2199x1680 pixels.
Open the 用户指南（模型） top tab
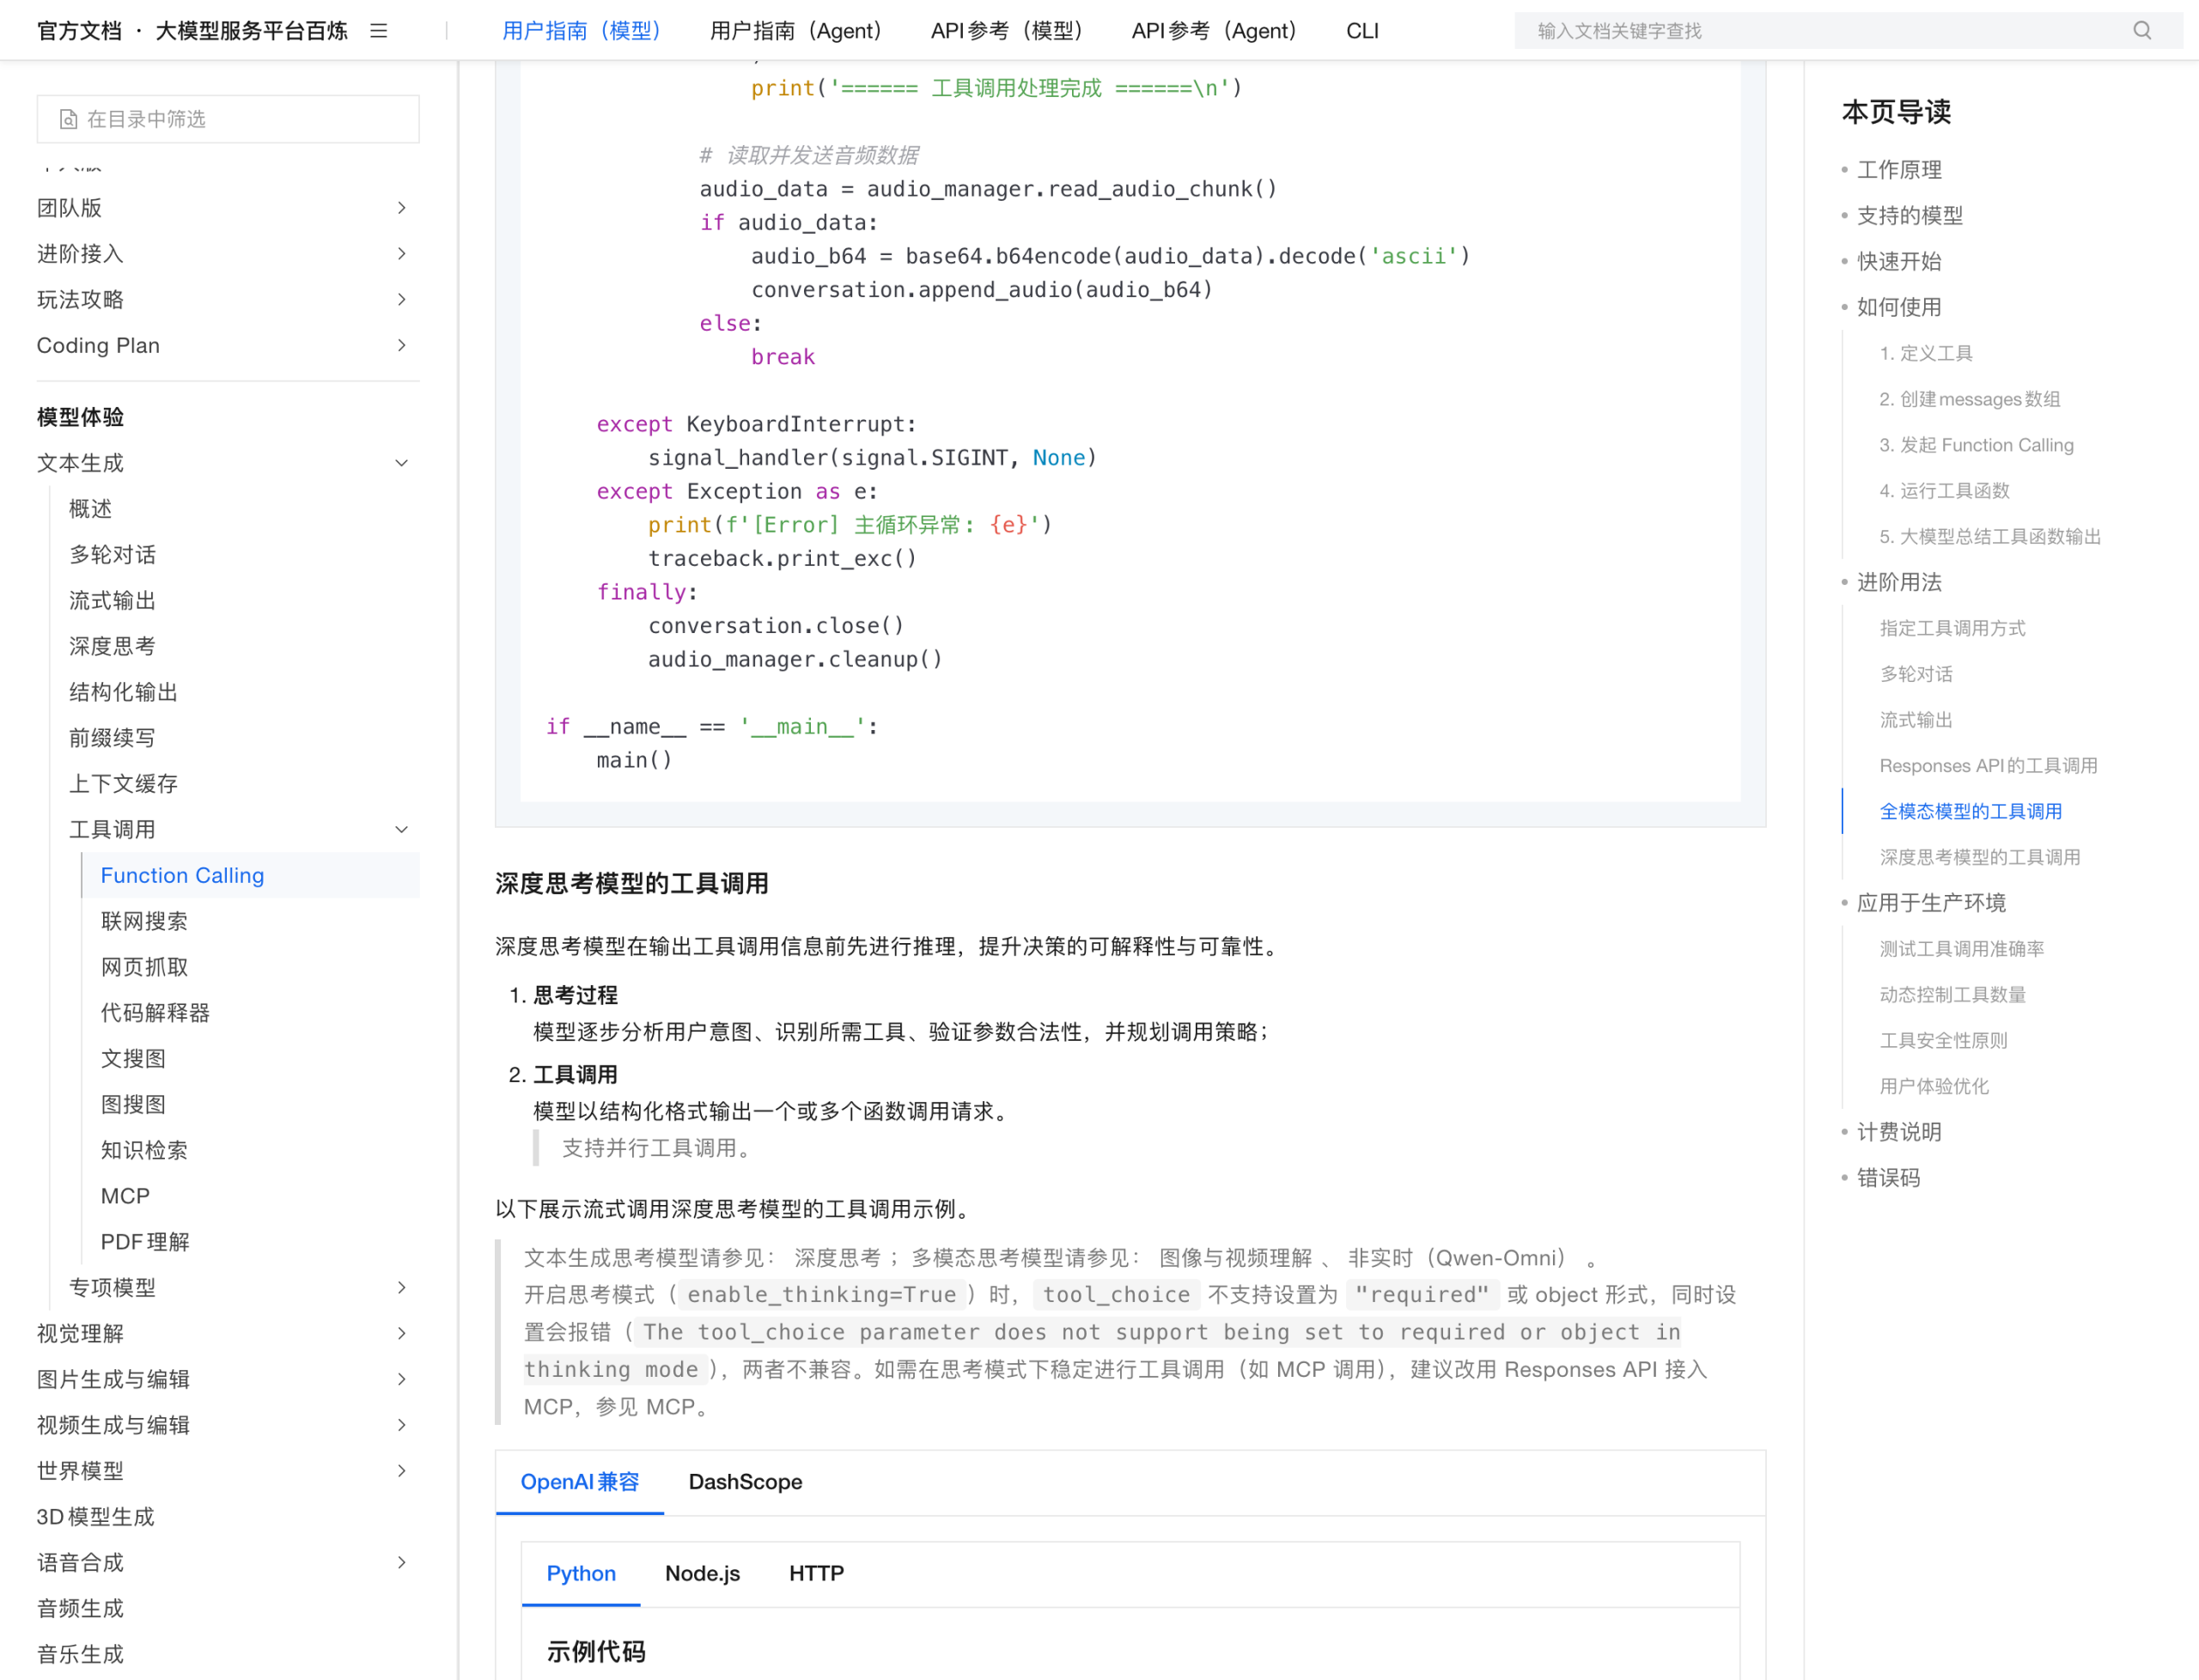click(x=581, y=31)
